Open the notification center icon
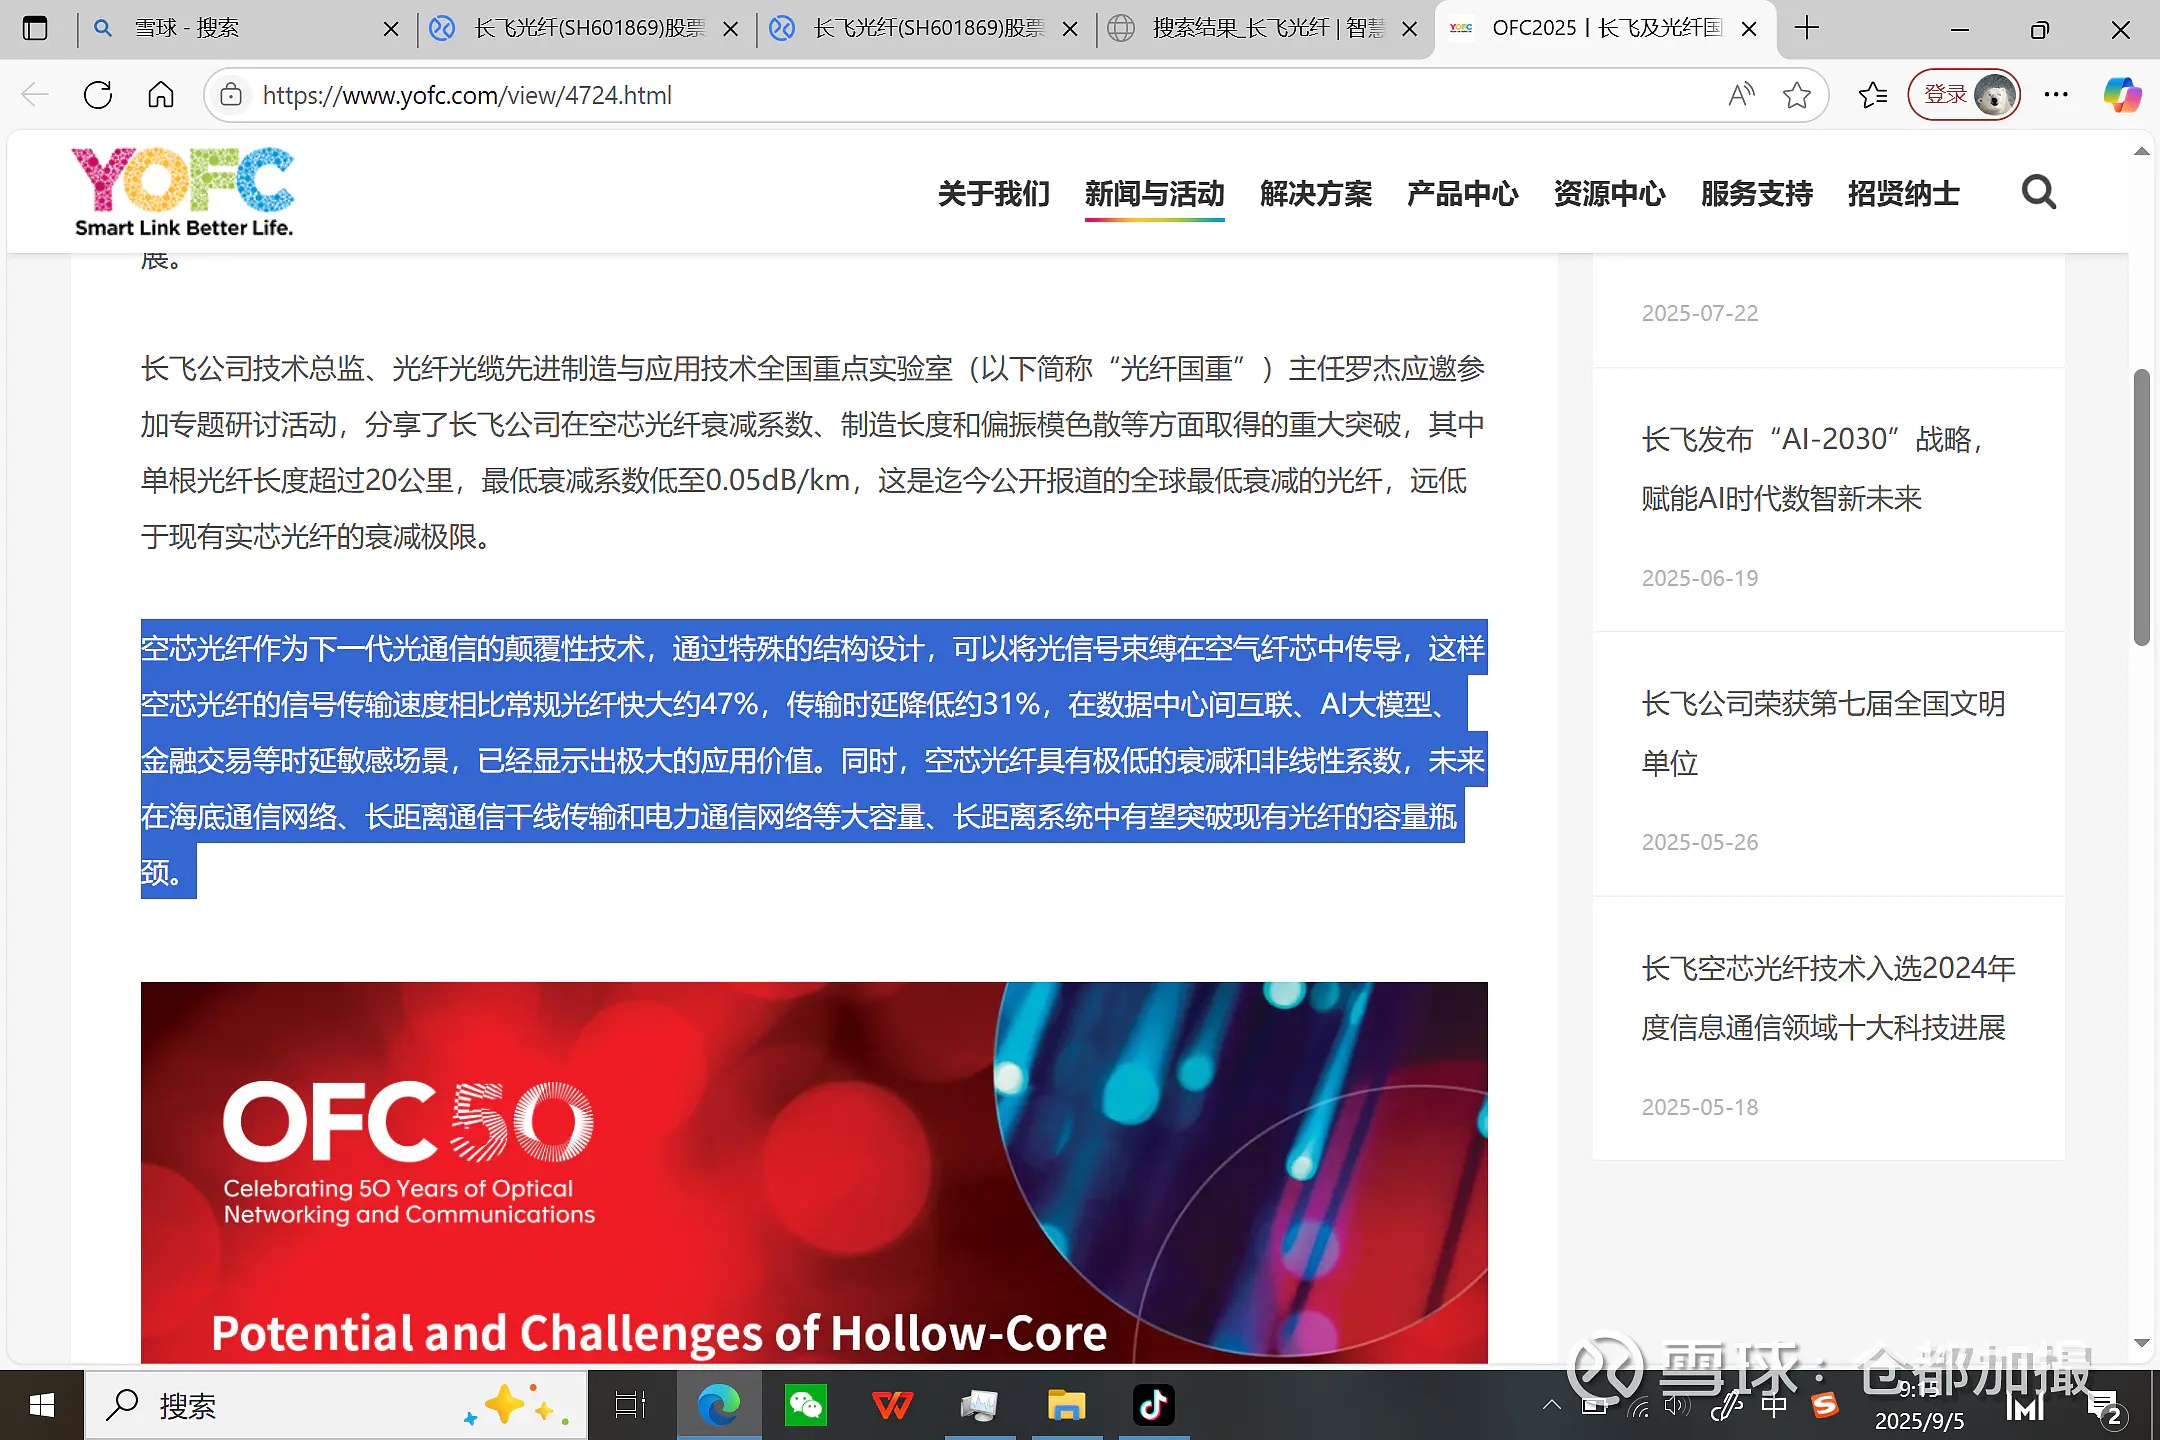The width and height of the screenshot is (2160, 1440). click(2105, 1408)
